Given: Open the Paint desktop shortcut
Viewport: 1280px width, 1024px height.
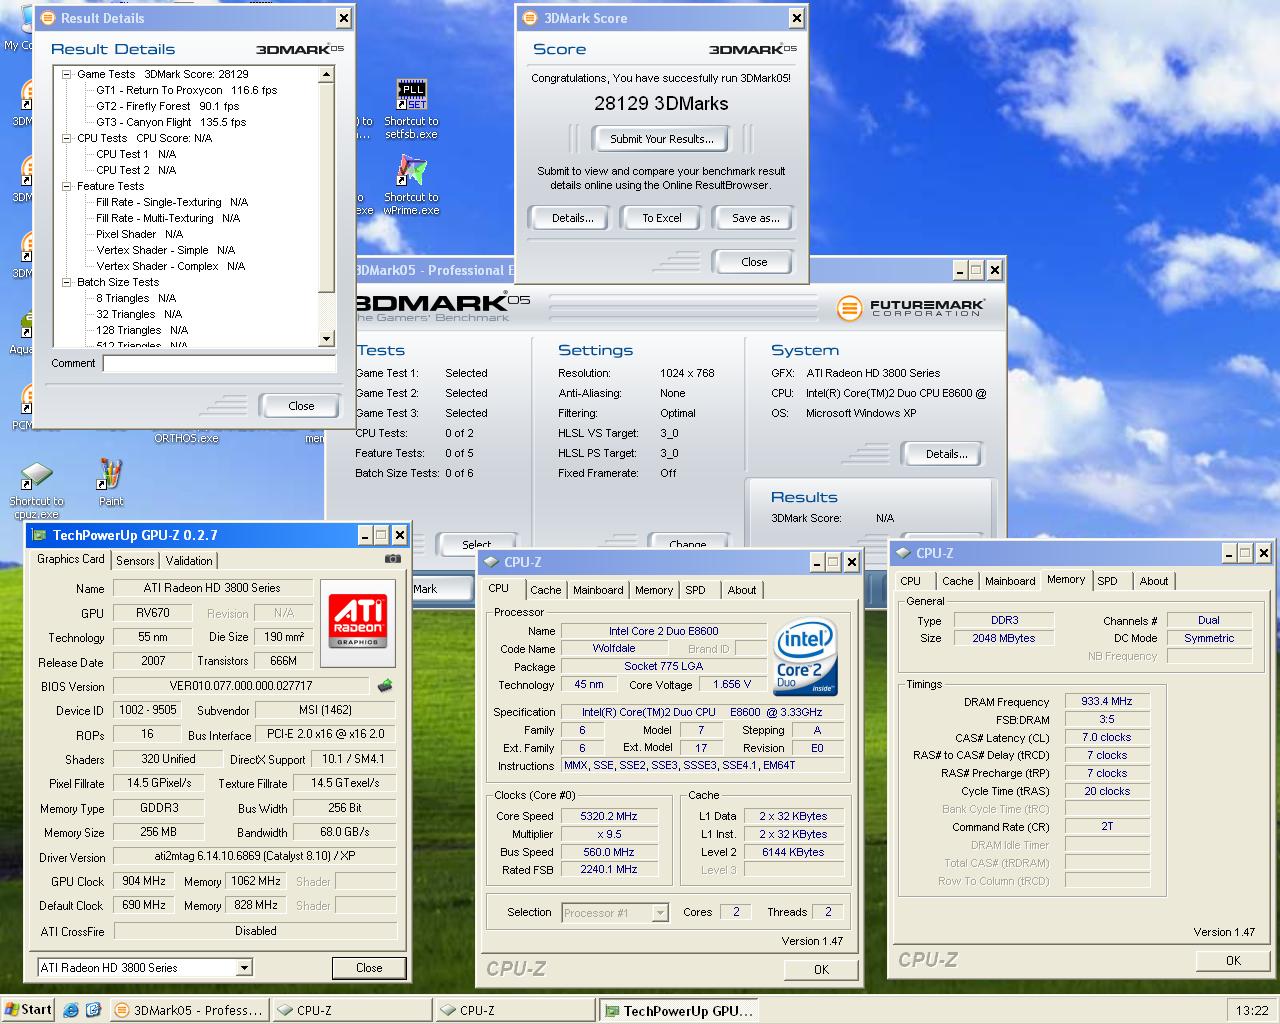Looking at the screenshot, I should tap(111, 482).
